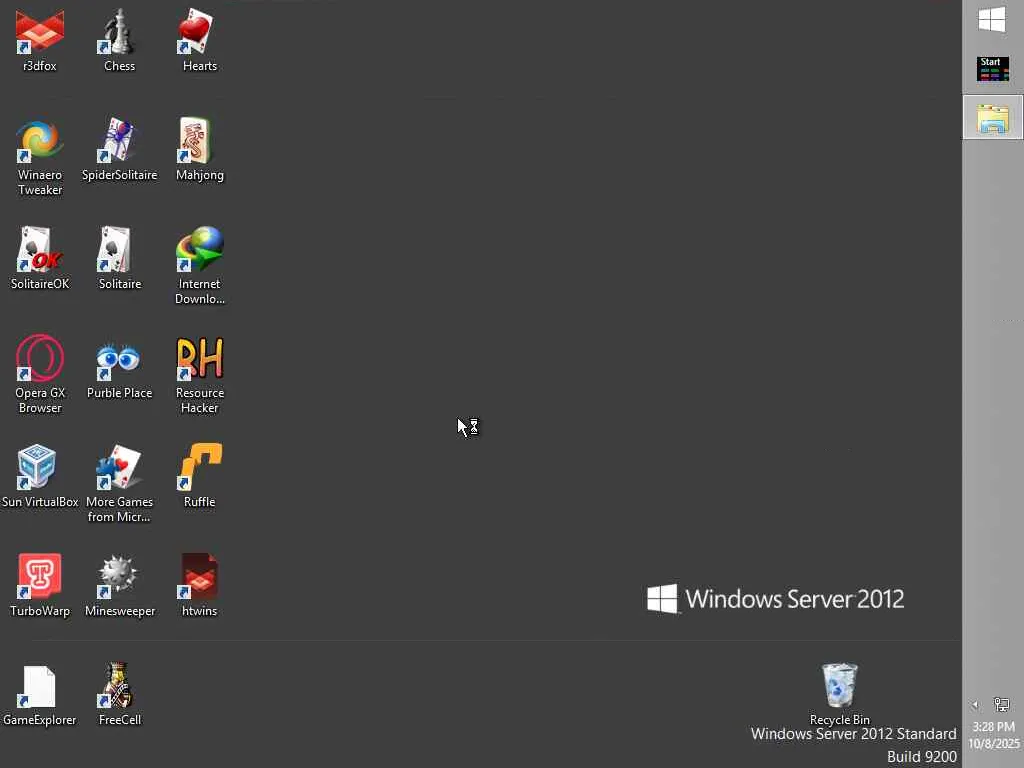The height and width of the screenshot is (768, 1024).
Task: Click the Windows logo in the taskbar
Action: tap(993, 20)
